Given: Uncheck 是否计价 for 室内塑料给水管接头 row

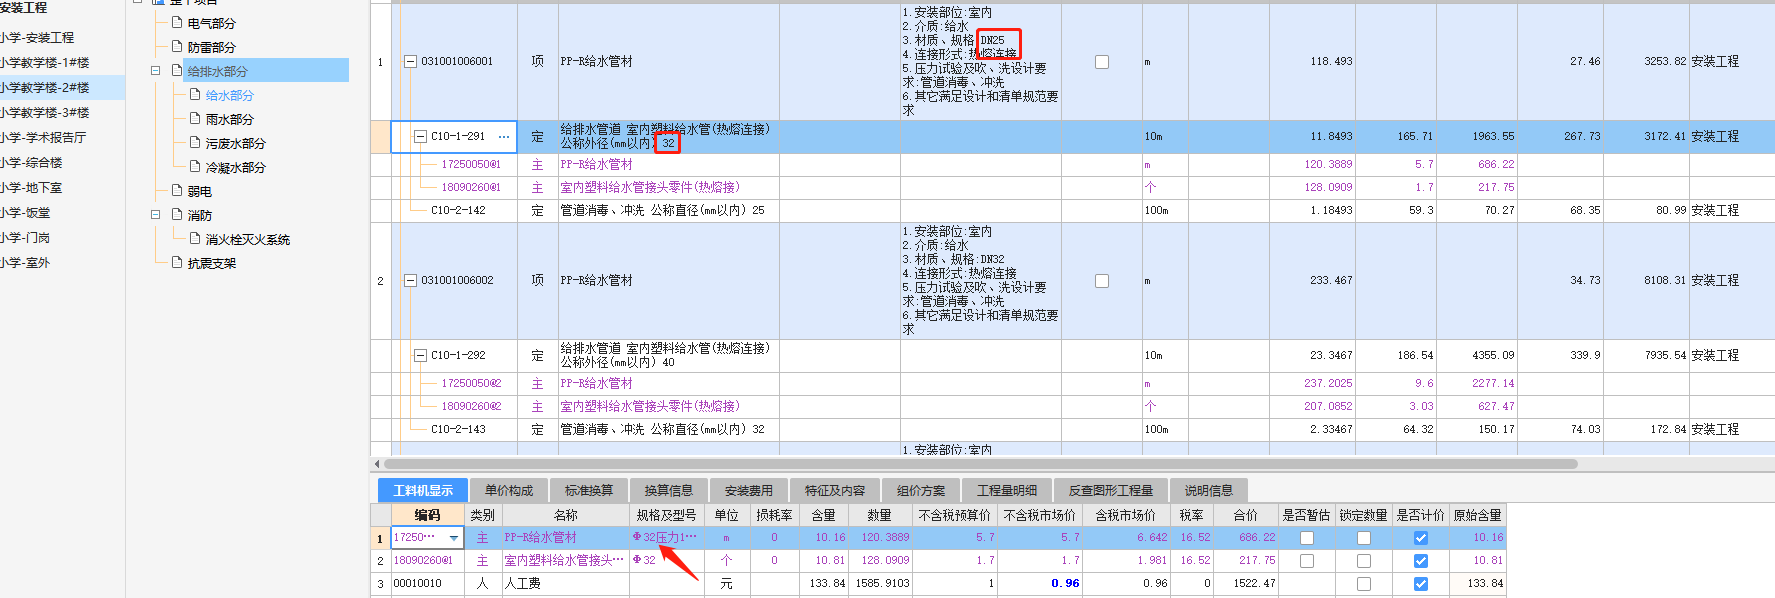Looking at the screenshot, I should click(1420, 561).
